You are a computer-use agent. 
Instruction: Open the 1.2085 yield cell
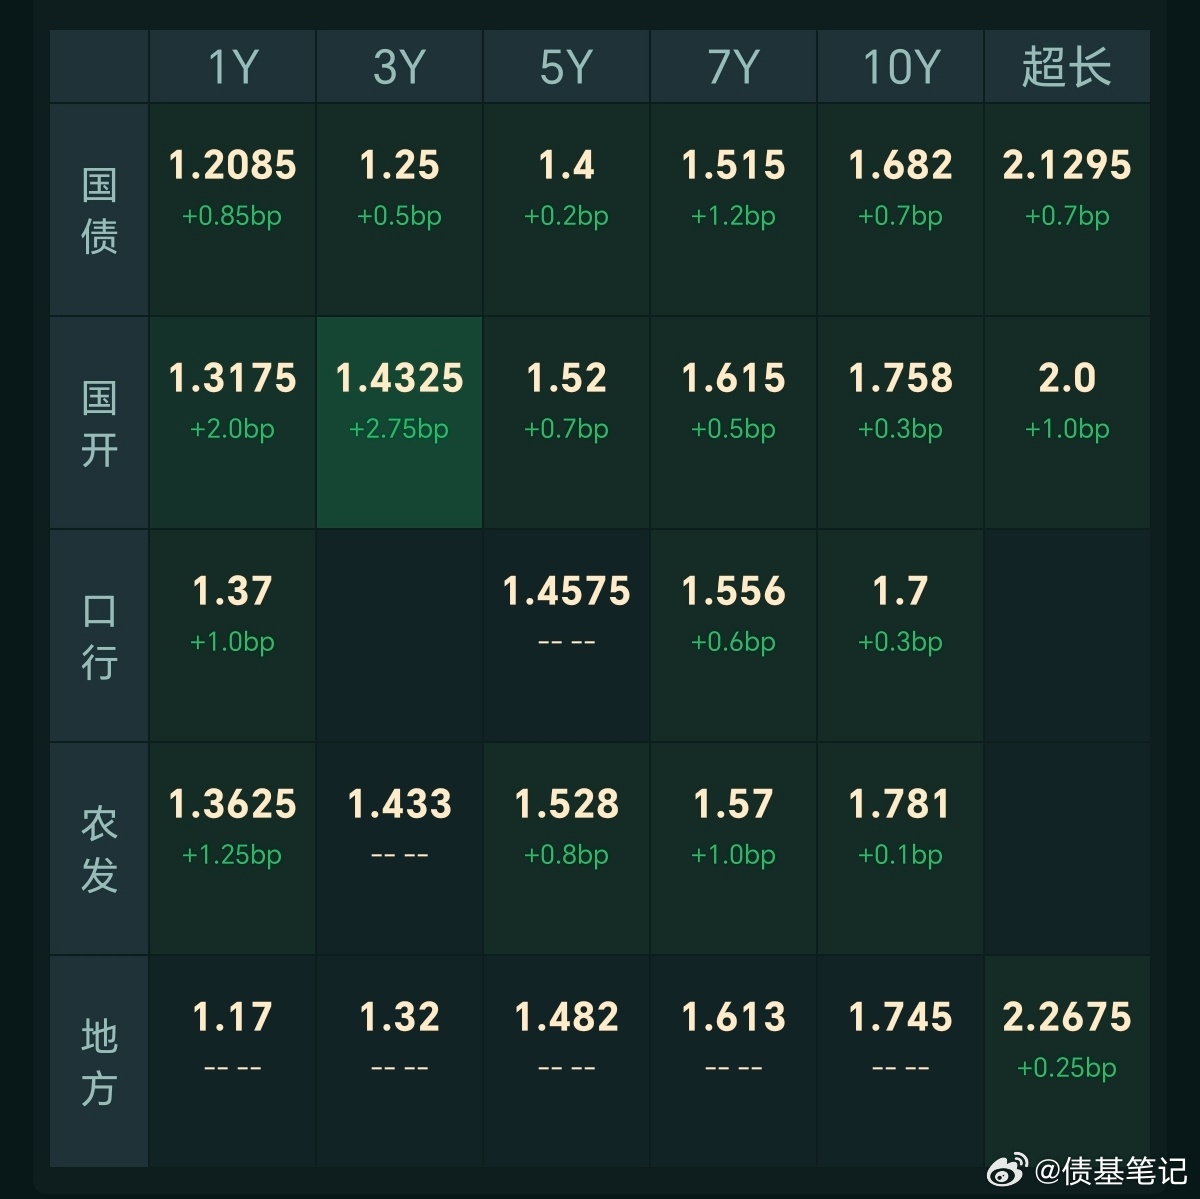[232, 210]
